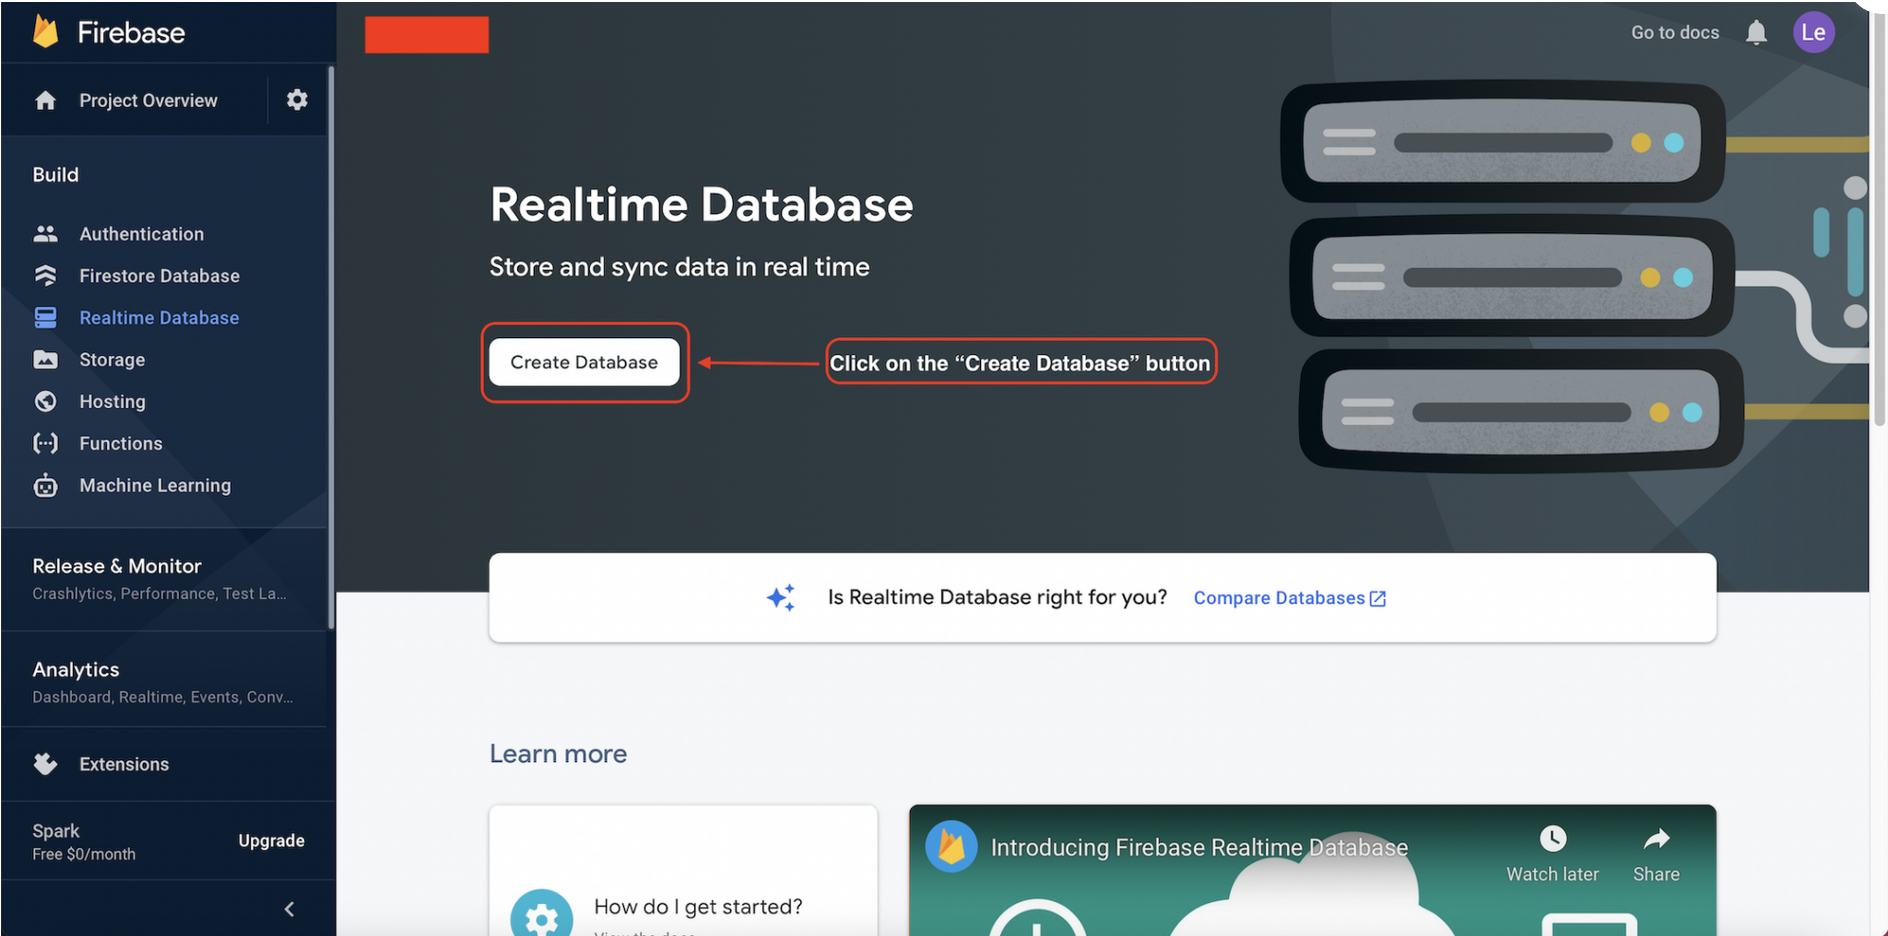
Task: Click the Watch later clock icon
Action: pyautogui.click(x=1553, y=838)
